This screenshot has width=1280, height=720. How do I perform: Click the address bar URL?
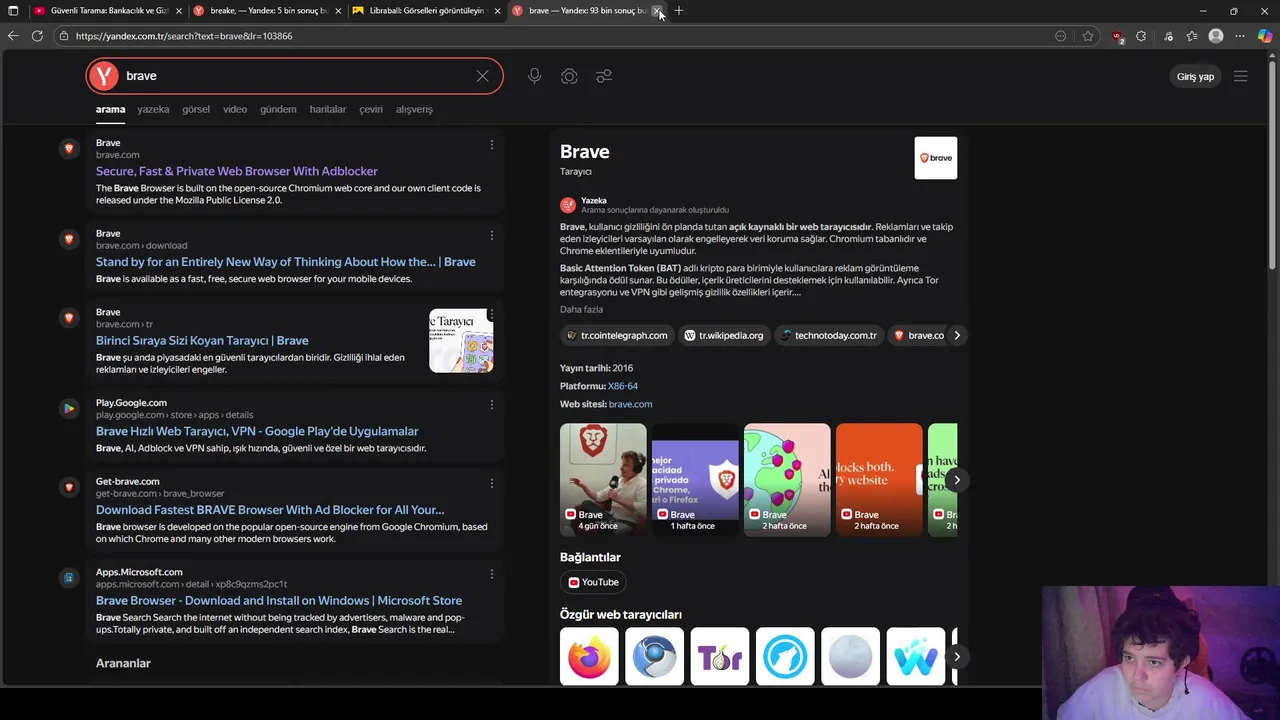tap(184, 36)
